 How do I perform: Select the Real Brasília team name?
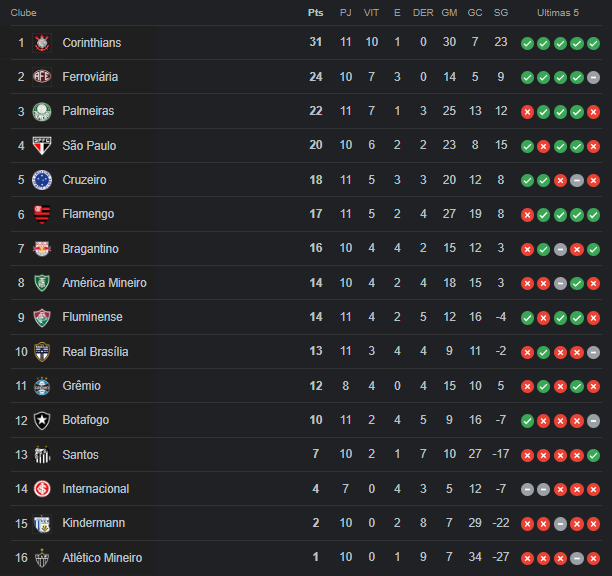(95, 352)
